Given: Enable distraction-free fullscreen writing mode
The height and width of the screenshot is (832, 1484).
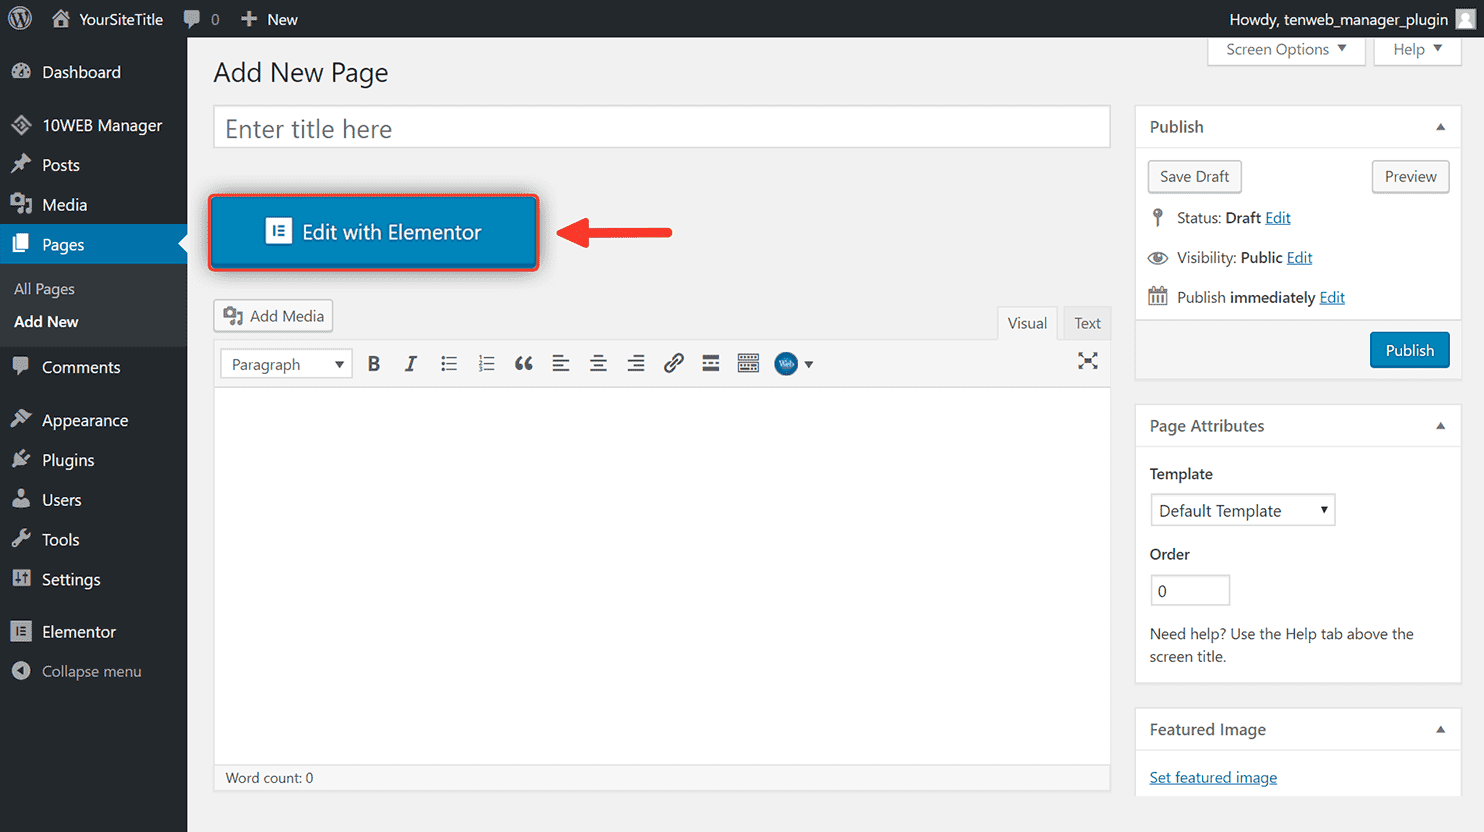Looking at the screenshot, I should point(1088,361).
